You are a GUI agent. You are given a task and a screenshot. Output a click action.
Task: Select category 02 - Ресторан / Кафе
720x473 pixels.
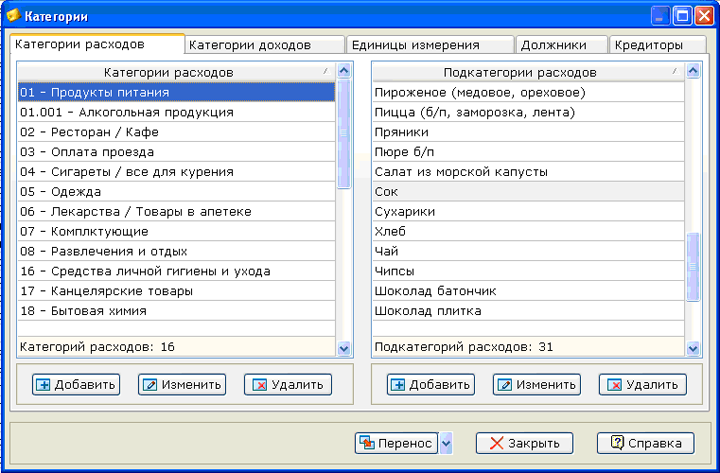(x=176, y=132)
